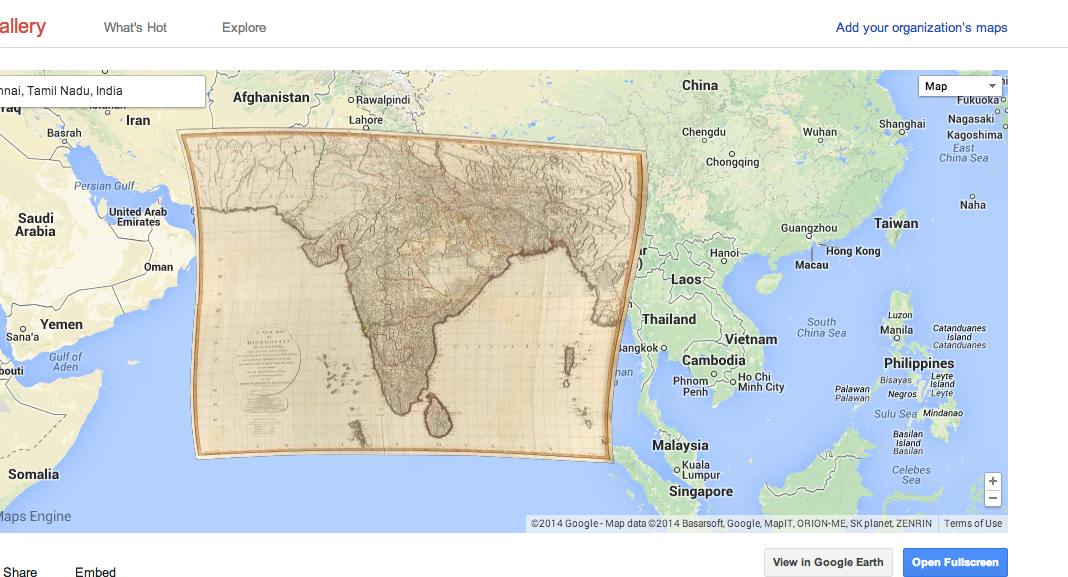This screenshot has width=1068, height=577.
Task: Click the Hong Kong city label
Action: 853,251
